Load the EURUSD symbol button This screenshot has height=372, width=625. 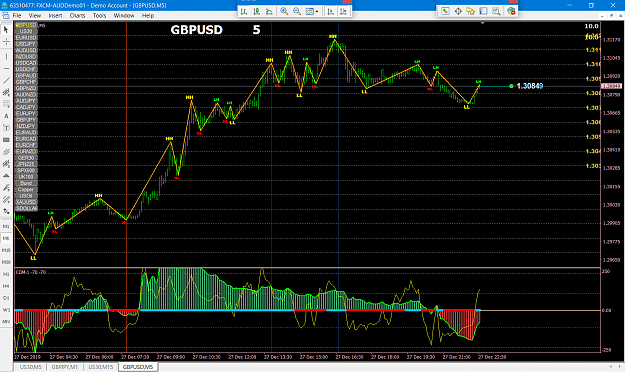coord(26,38)
